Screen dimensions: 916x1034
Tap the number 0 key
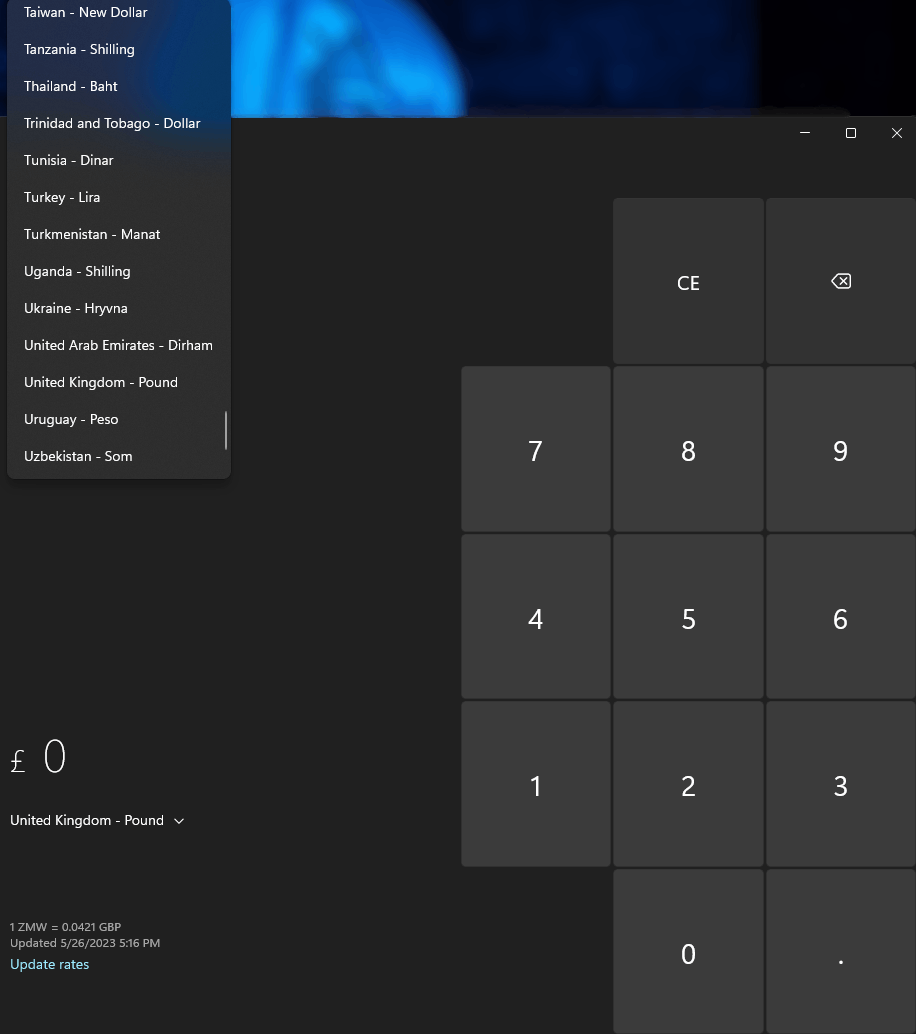tap(688, 952)
